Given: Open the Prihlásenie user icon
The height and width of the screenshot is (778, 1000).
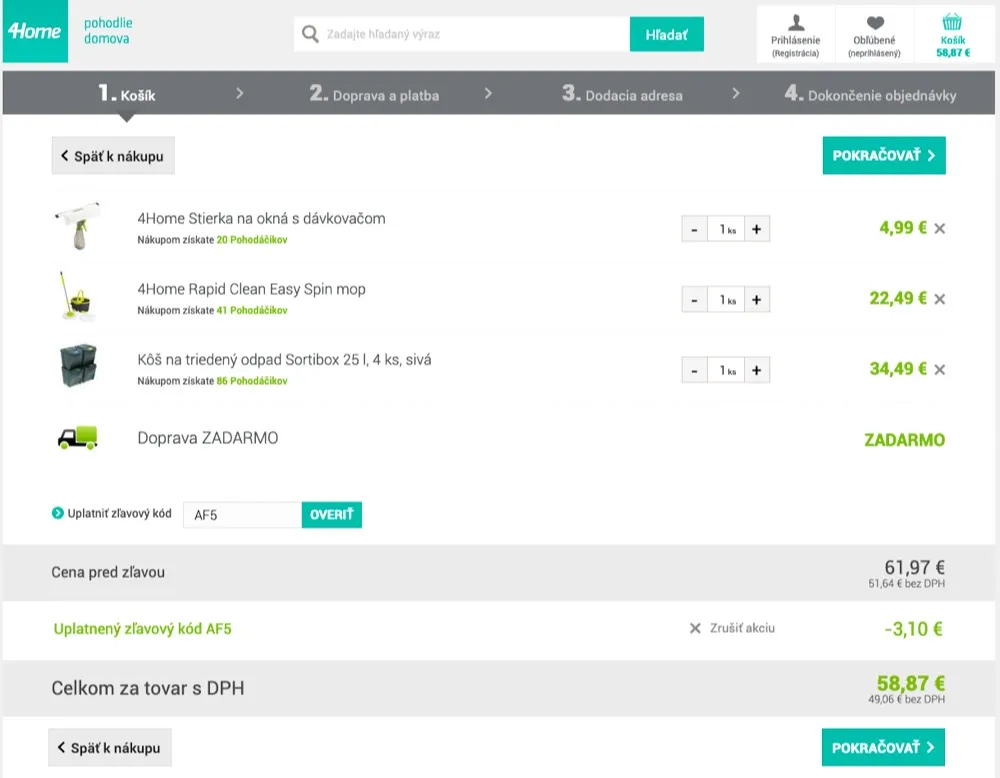Looking at the screenshot, I should [795, 23].
